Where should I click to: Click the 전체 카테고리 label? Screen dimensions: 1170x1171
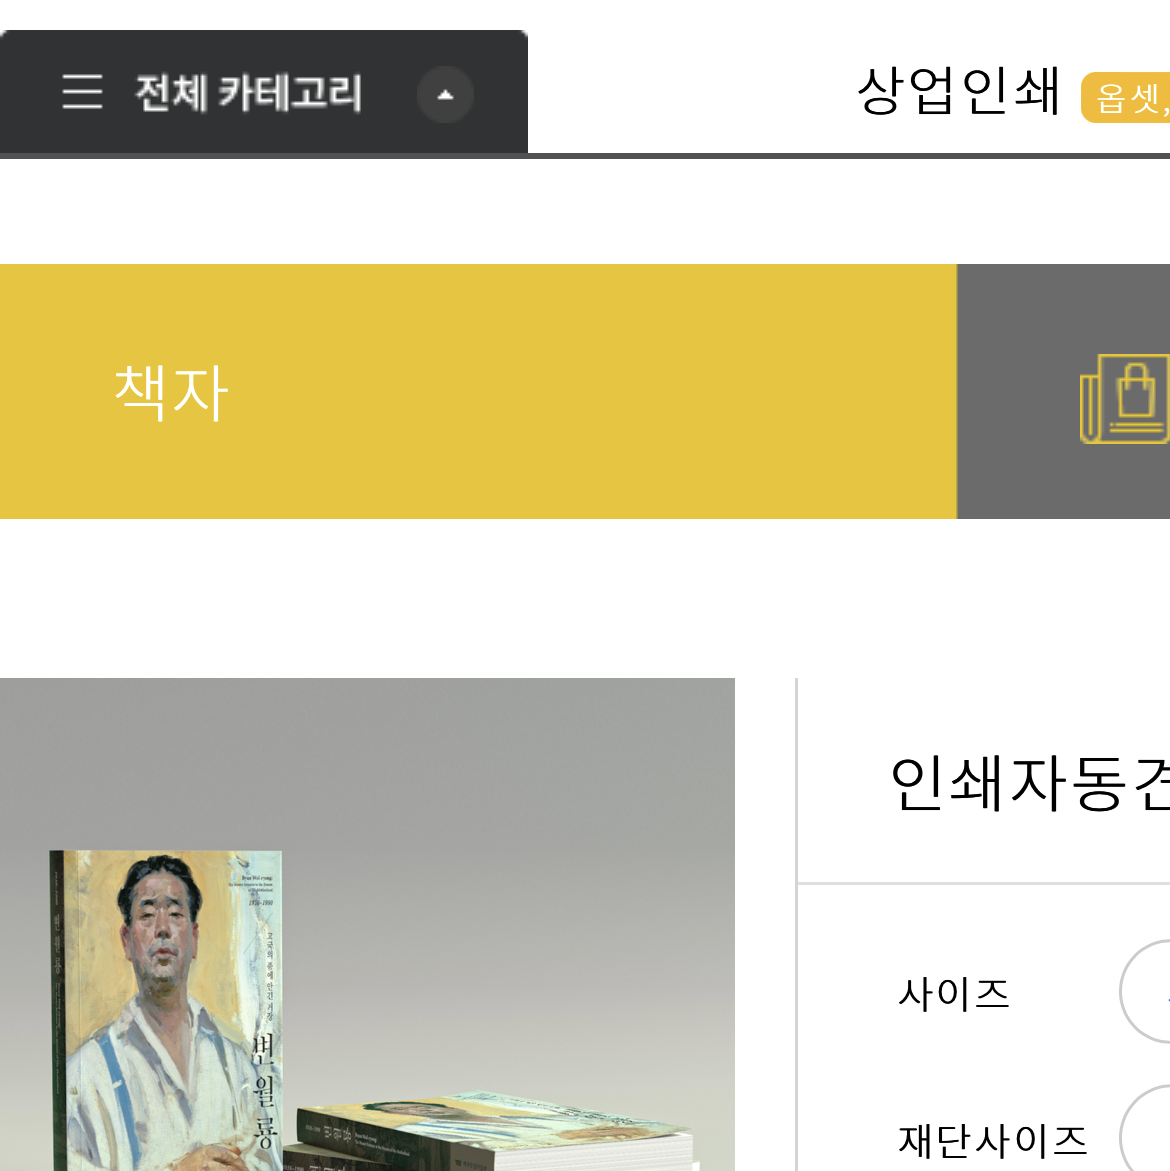[x=249, y=93]
